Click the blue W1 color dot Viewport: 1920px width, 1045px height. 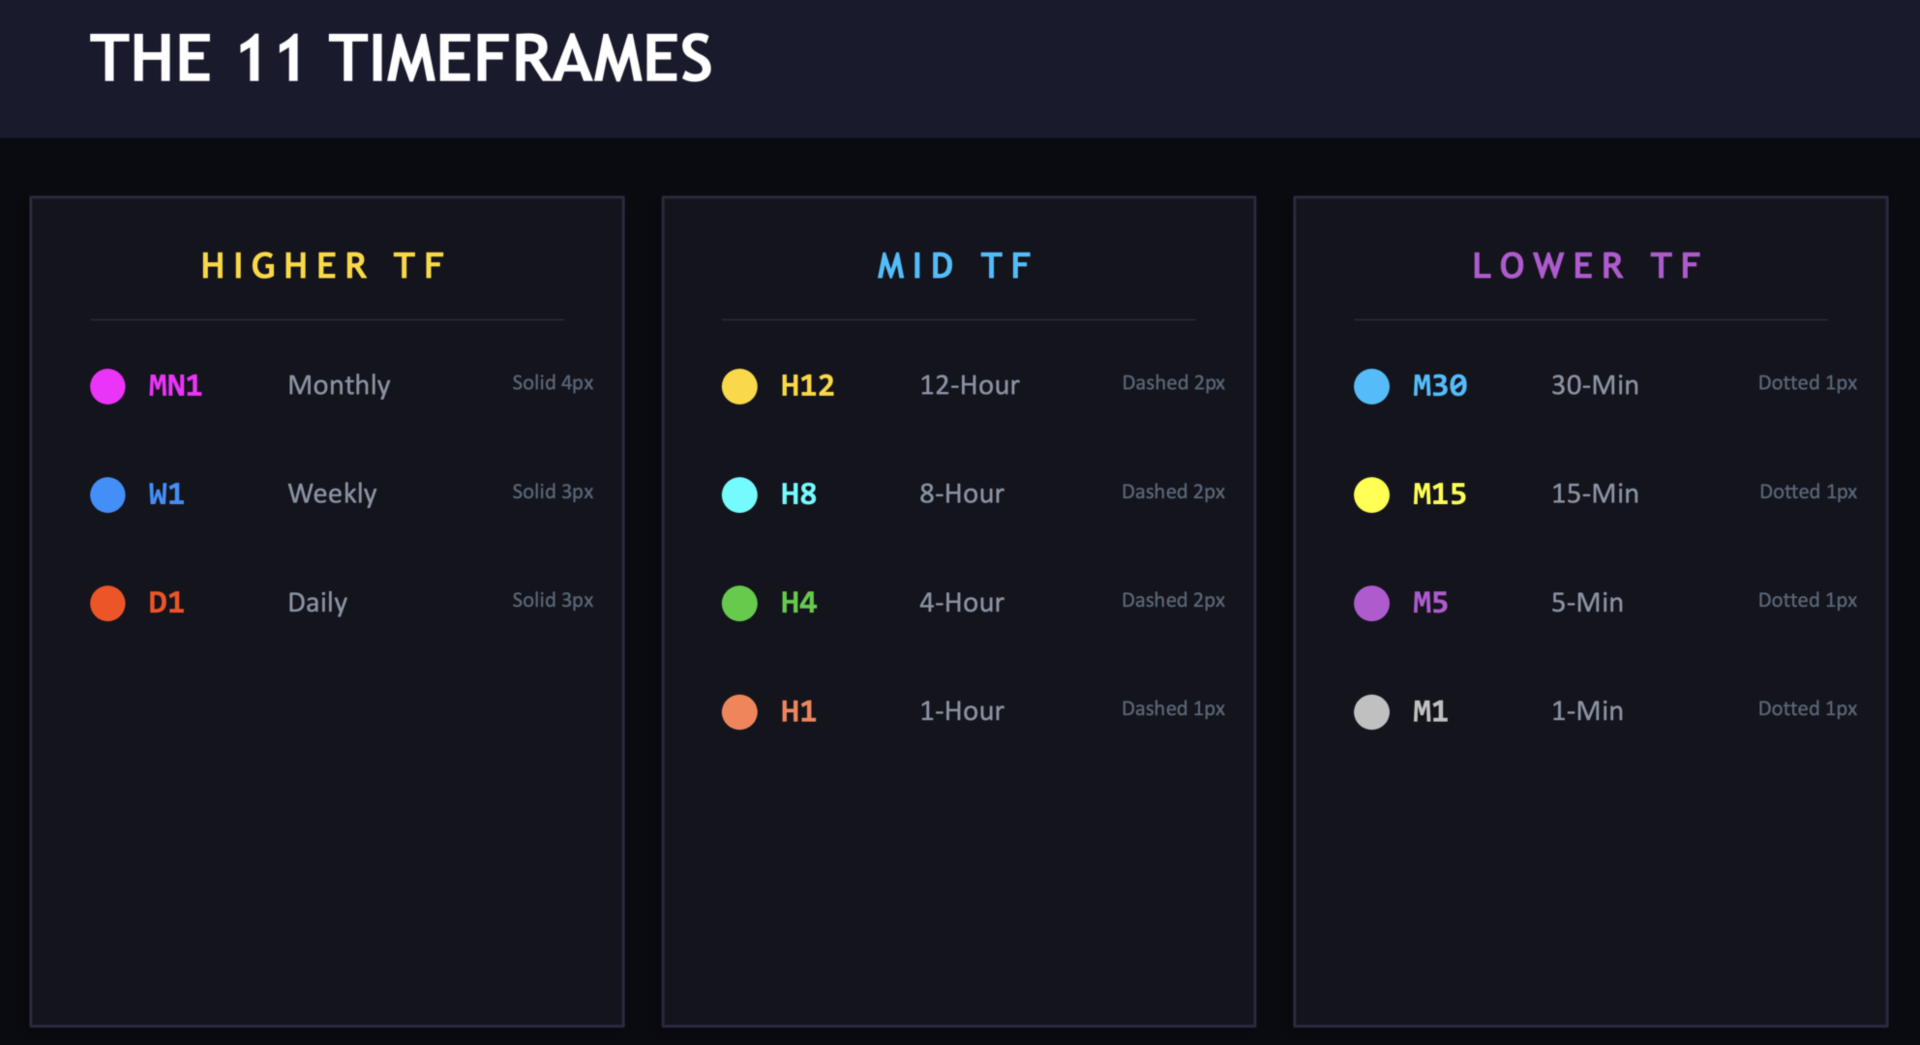108,495
